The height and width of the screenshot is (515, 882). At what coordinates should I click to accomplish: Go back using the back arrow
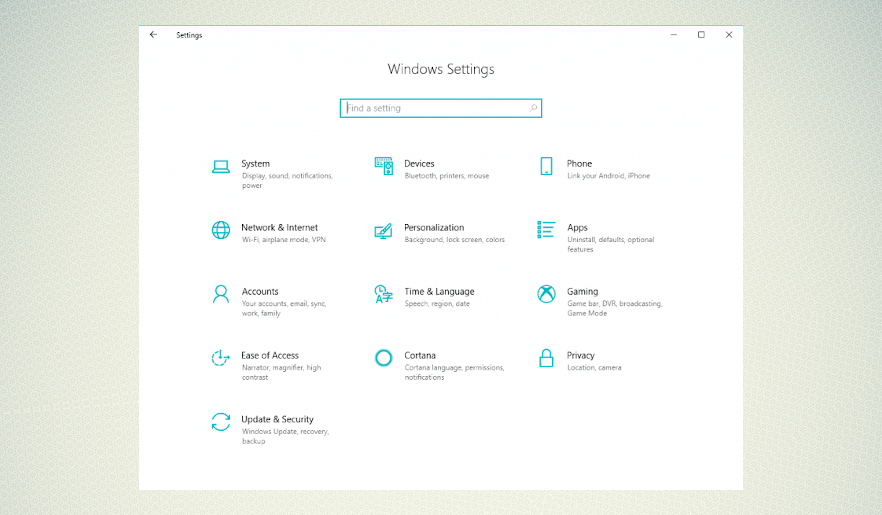(x=153, y=35)
